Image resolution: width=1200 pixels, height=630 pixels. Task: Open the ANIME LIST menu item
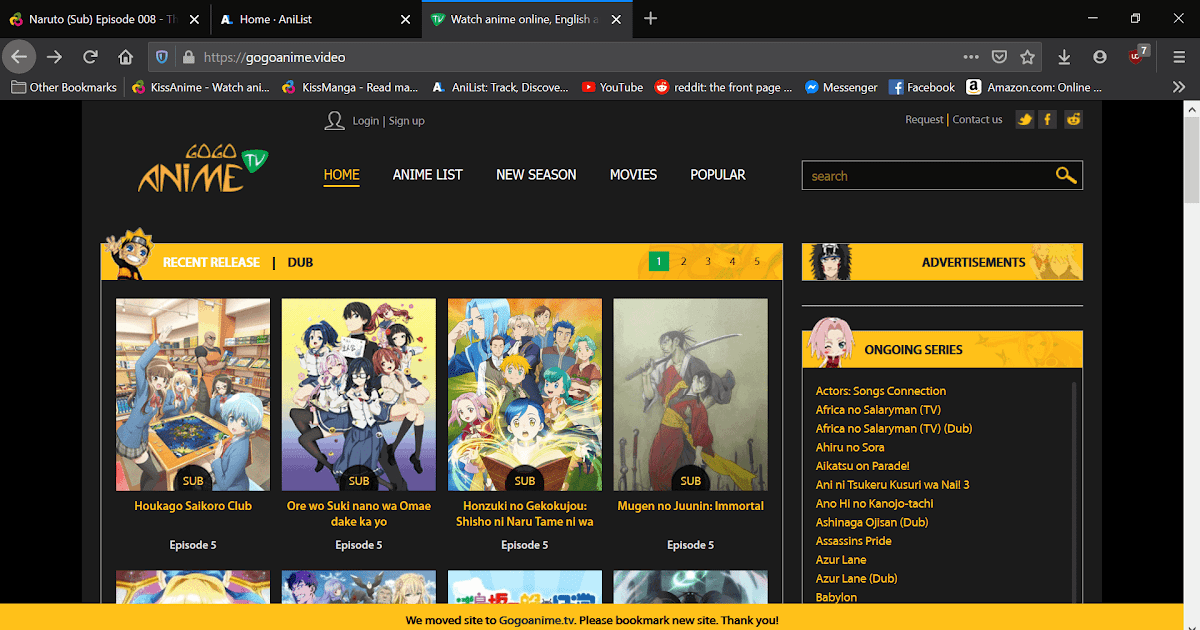click(427, 174)
